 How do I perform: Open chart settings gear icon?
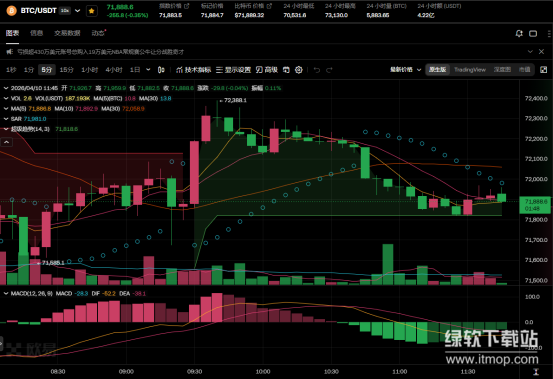(299, 70)
